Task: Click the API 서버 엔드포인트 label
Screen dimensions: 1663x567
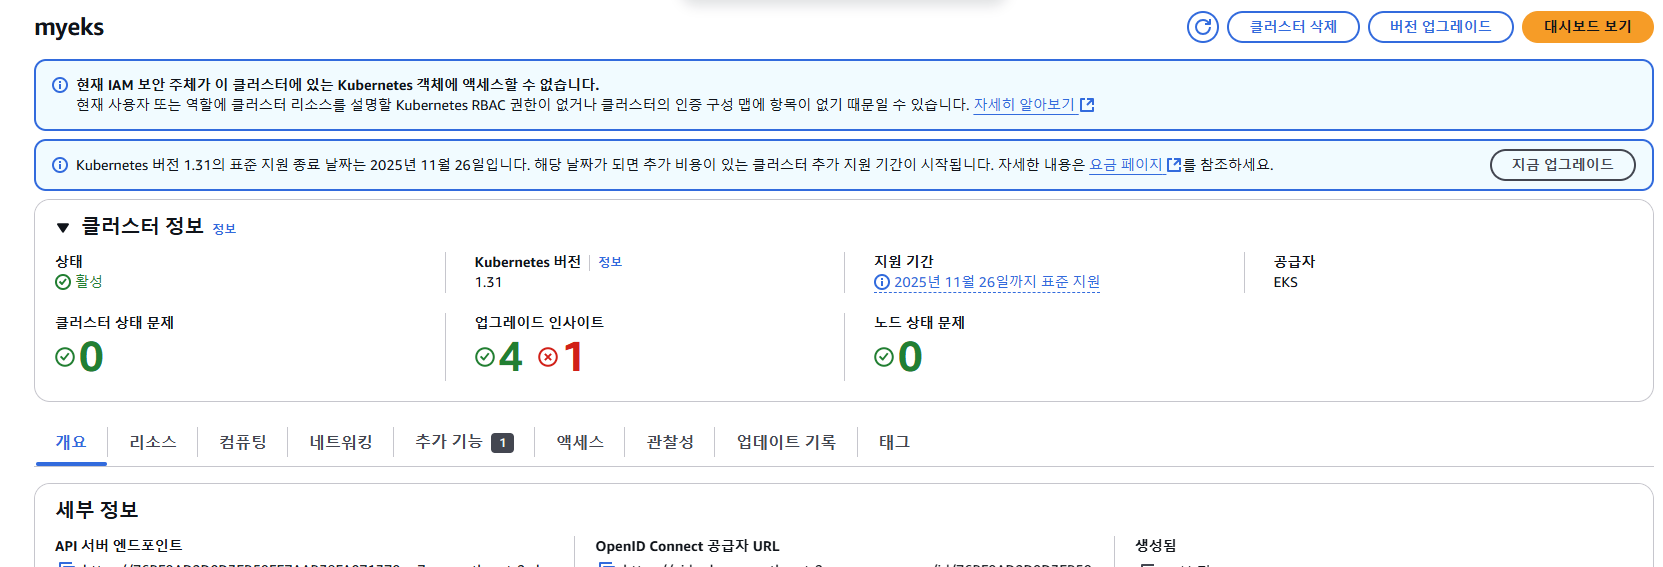Action: click(119, 546)
